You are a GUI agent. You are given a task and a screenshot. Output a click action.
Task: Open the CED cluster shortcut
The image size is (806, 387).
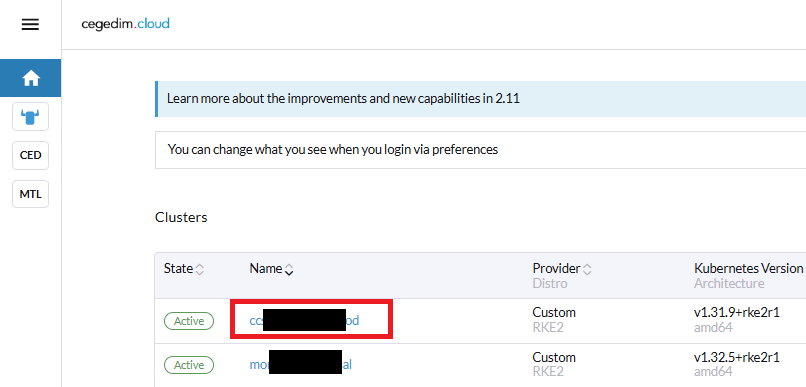30,155
